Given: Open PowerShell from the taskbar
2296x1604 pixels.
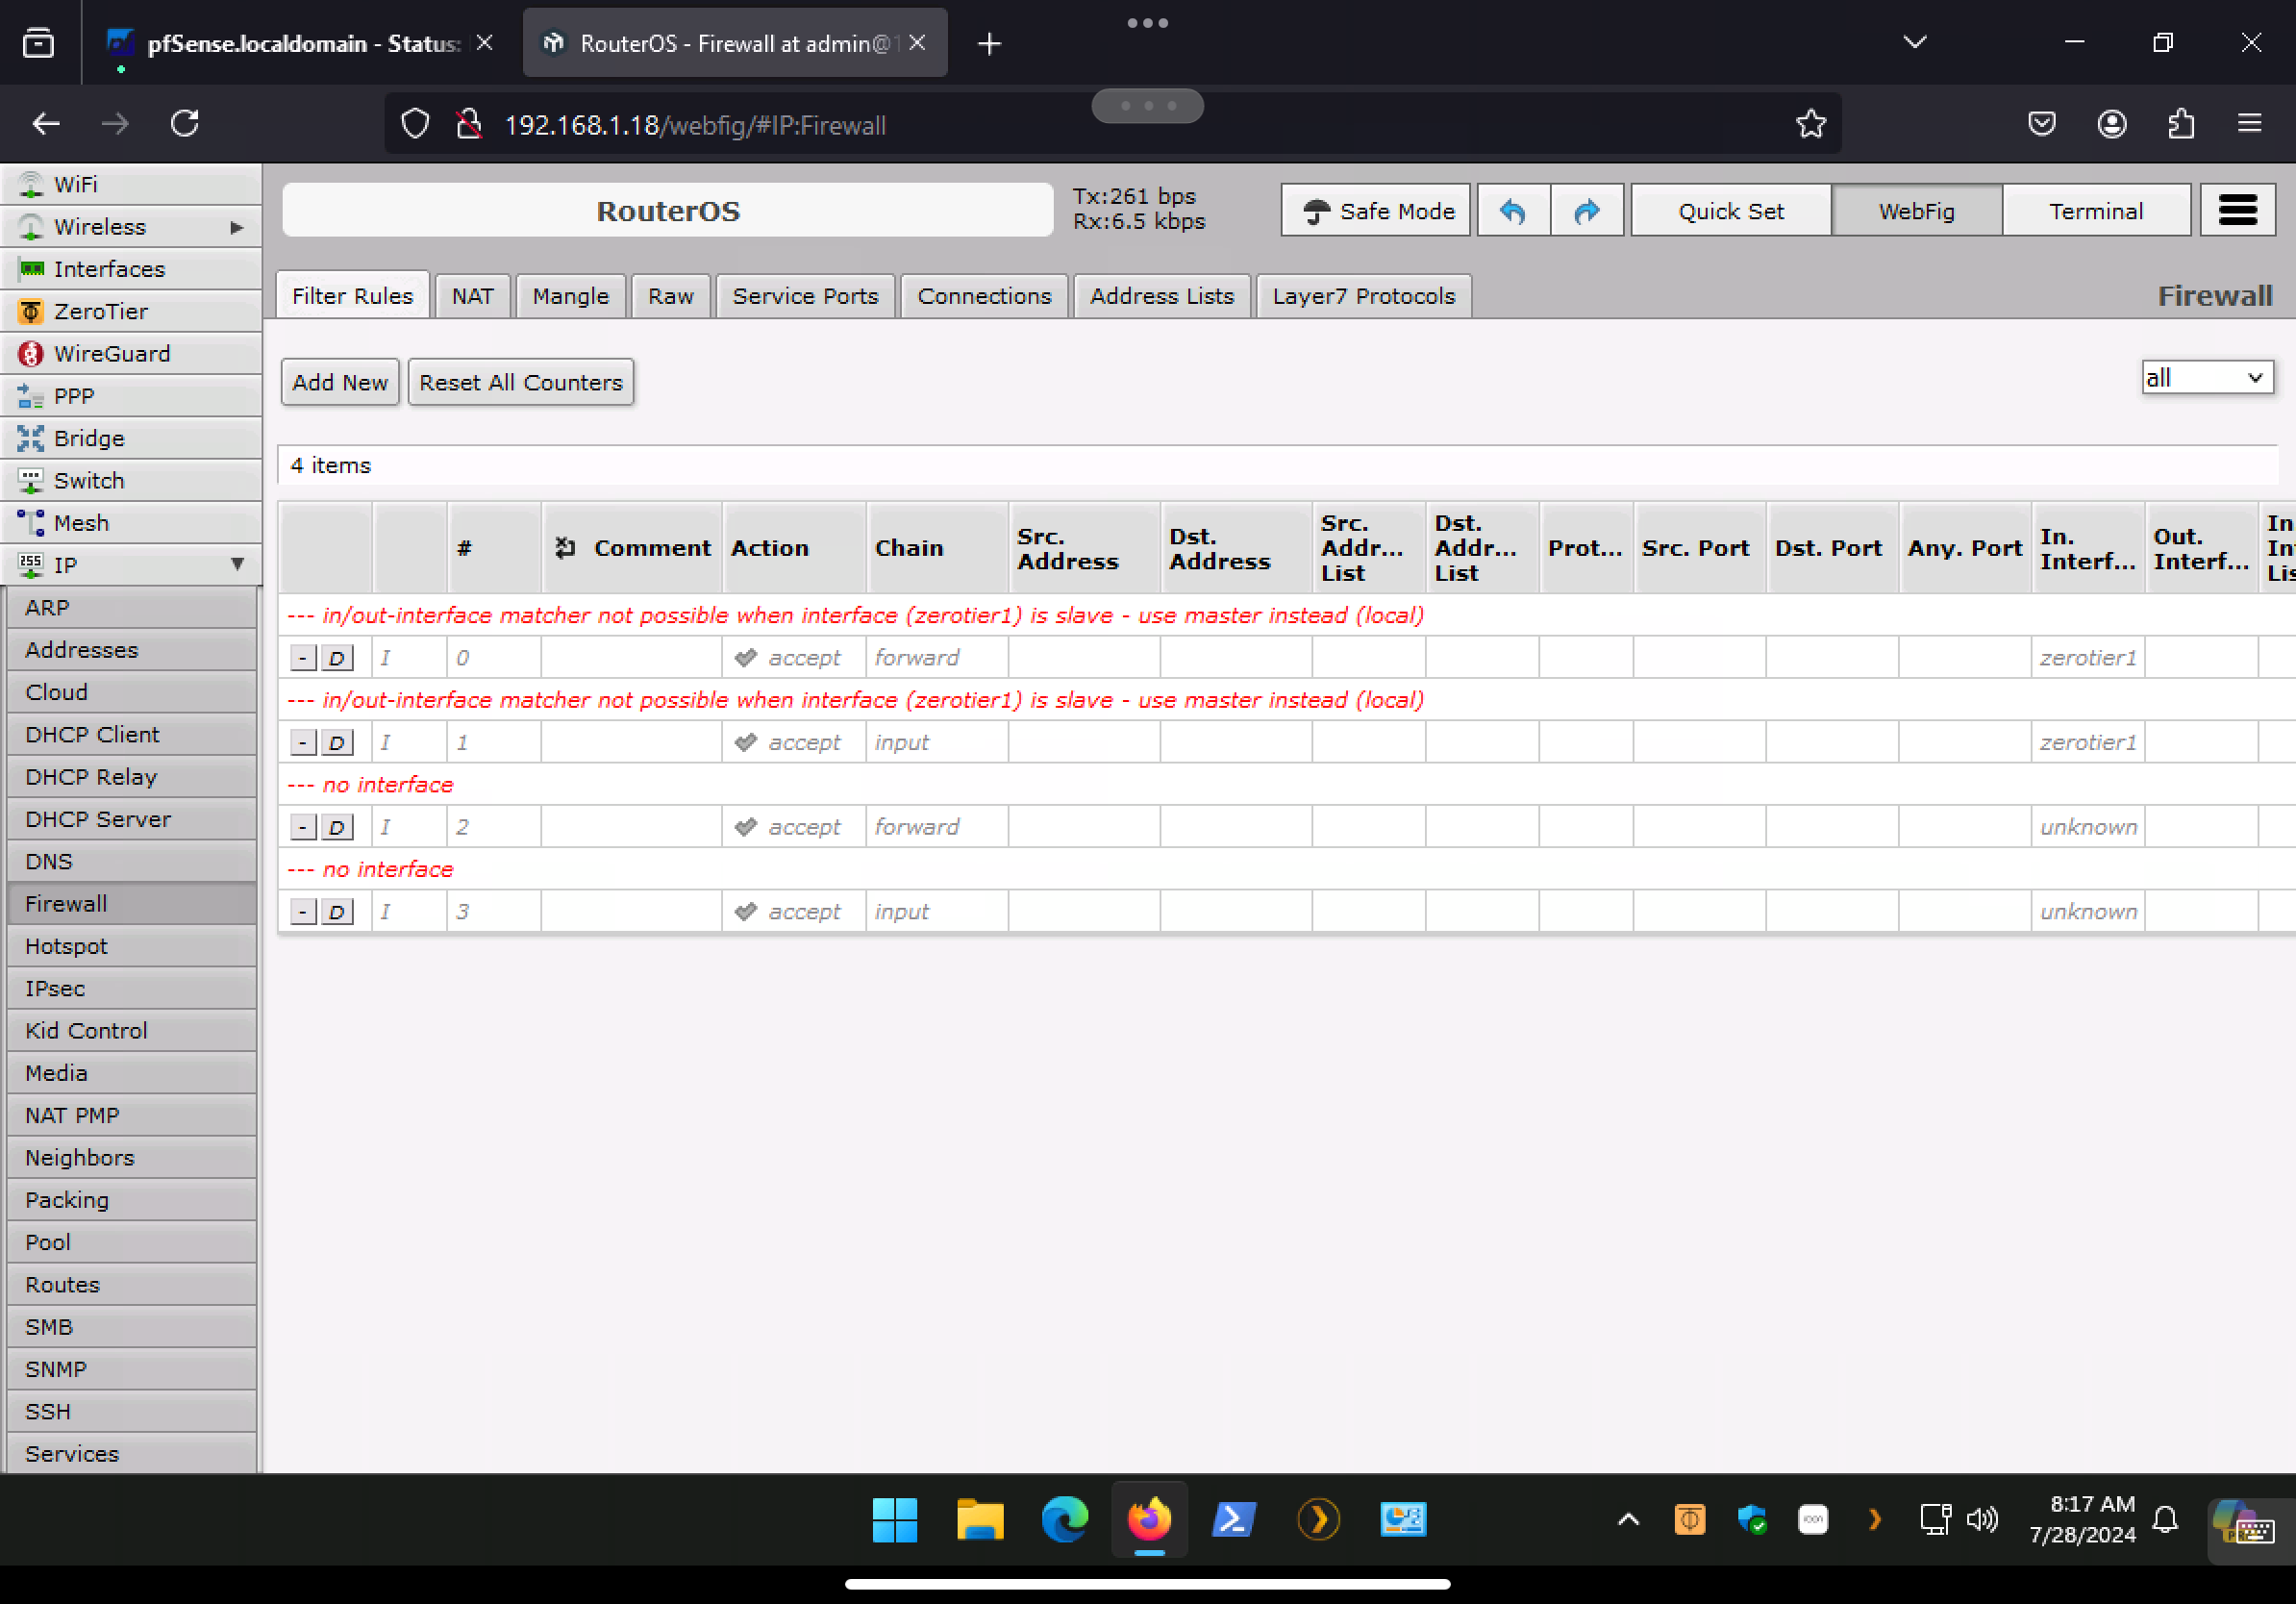Looking at the screenshot, I should [1233, 1519].
